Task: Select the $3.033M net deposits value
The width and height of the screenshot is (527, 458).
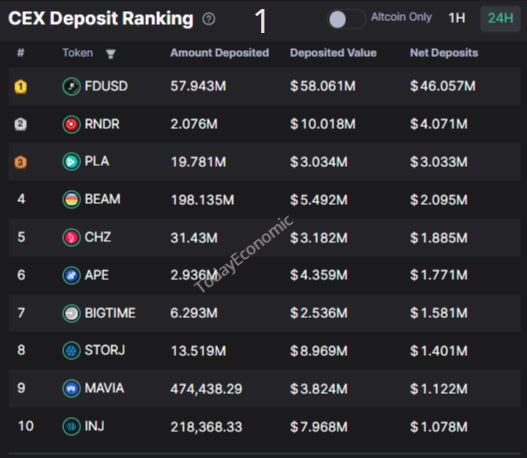Action: 439,162
